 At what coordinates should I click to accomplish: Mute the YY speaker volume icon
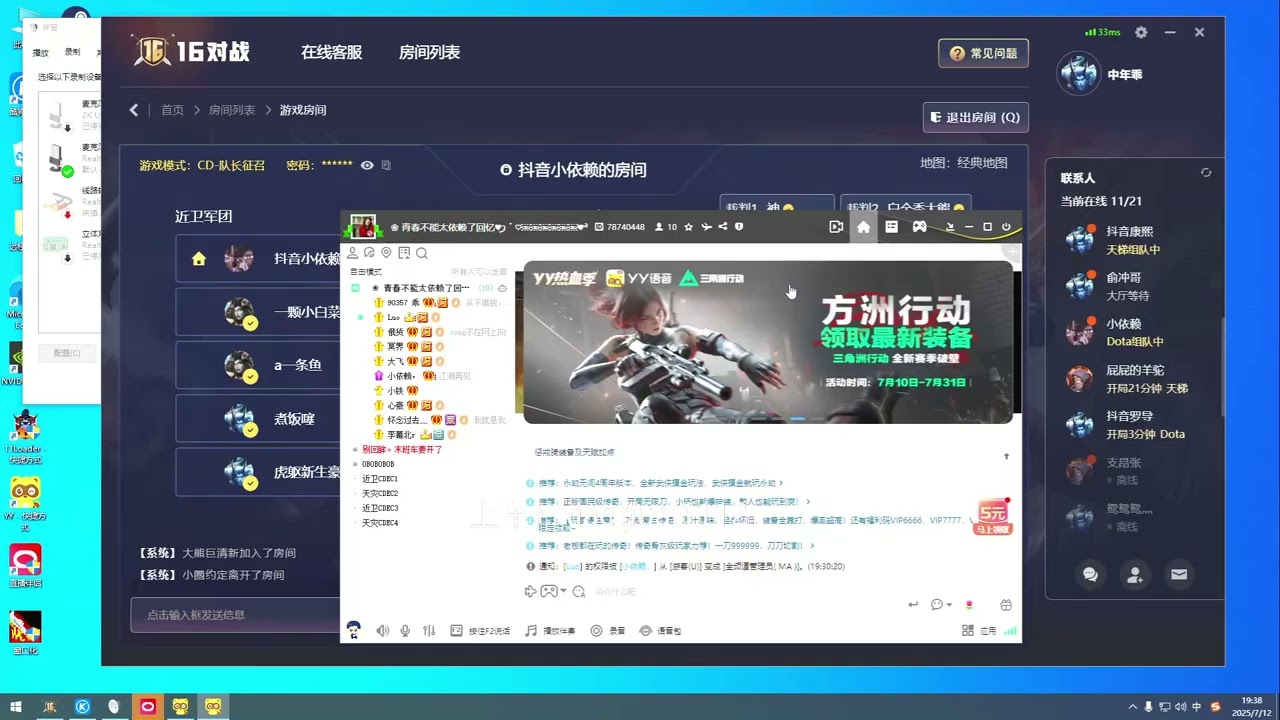click(382, 631)
